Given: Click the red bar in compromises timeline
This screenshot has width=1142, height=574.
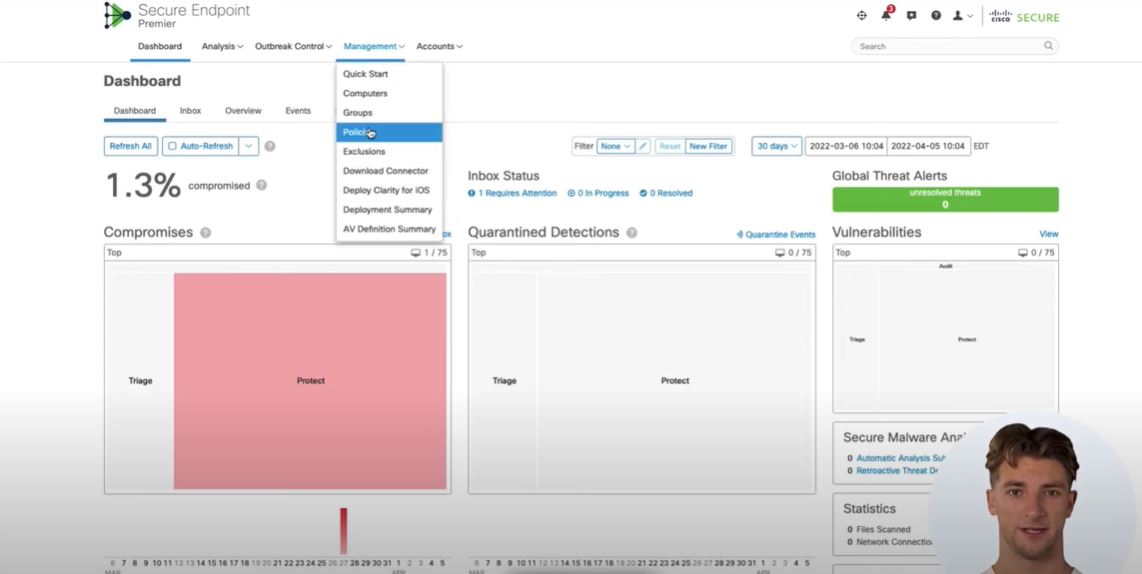Looking at the screenshot, I should 344,531.
